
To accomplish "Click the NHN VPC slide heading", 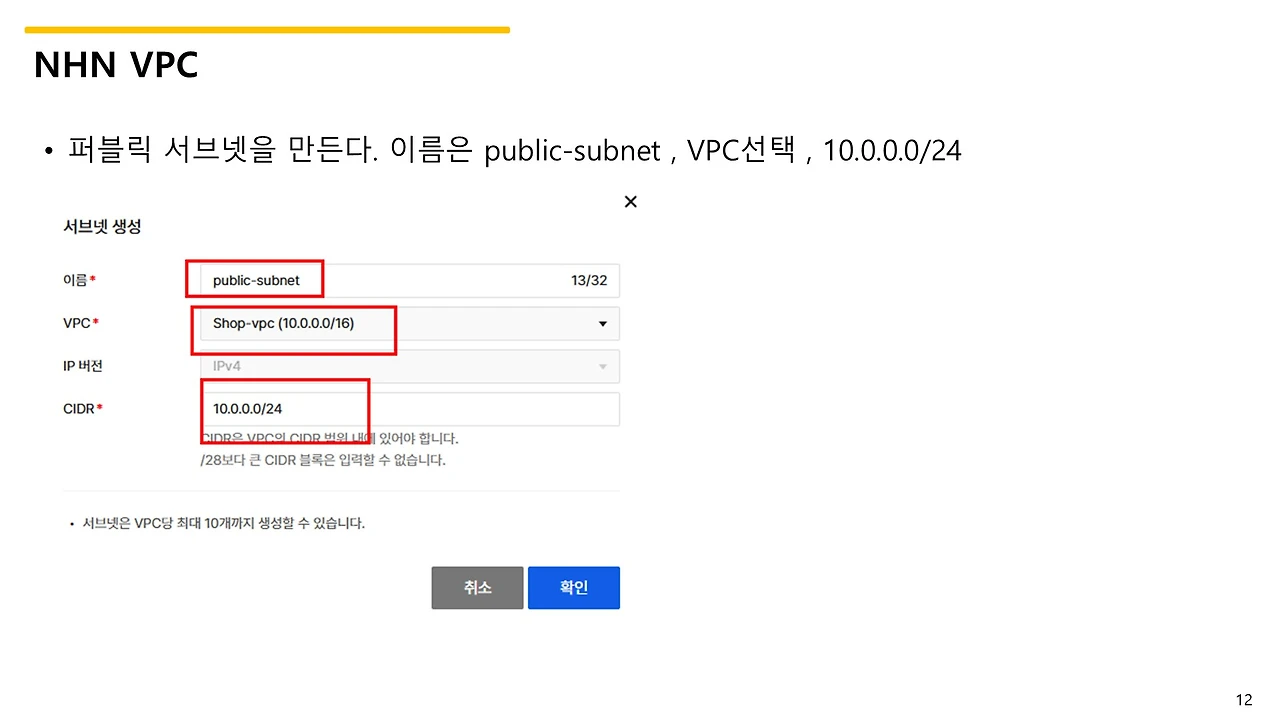I will pyautogui.click(x=115, y=64).
